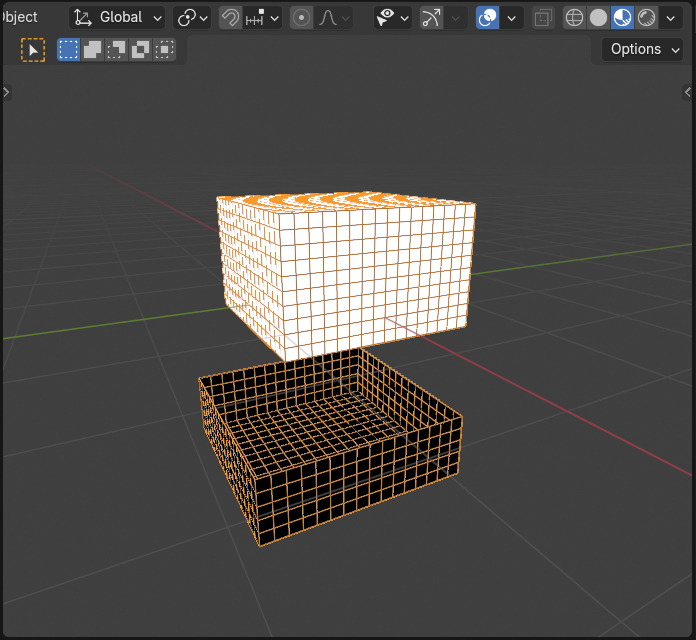Open the Object menu
696x640 pixels.
[x=20, y=17]
